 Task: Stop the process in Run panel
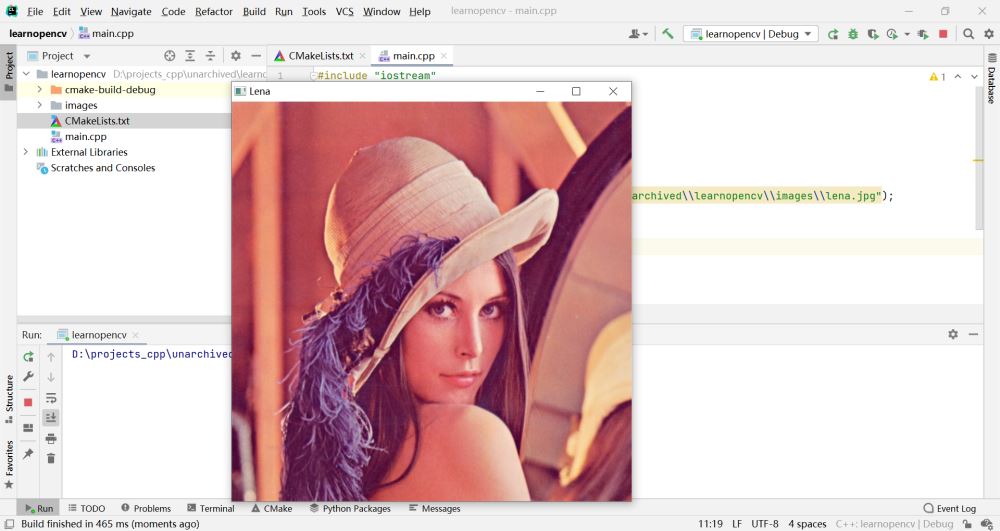click(x=28, y=402)
